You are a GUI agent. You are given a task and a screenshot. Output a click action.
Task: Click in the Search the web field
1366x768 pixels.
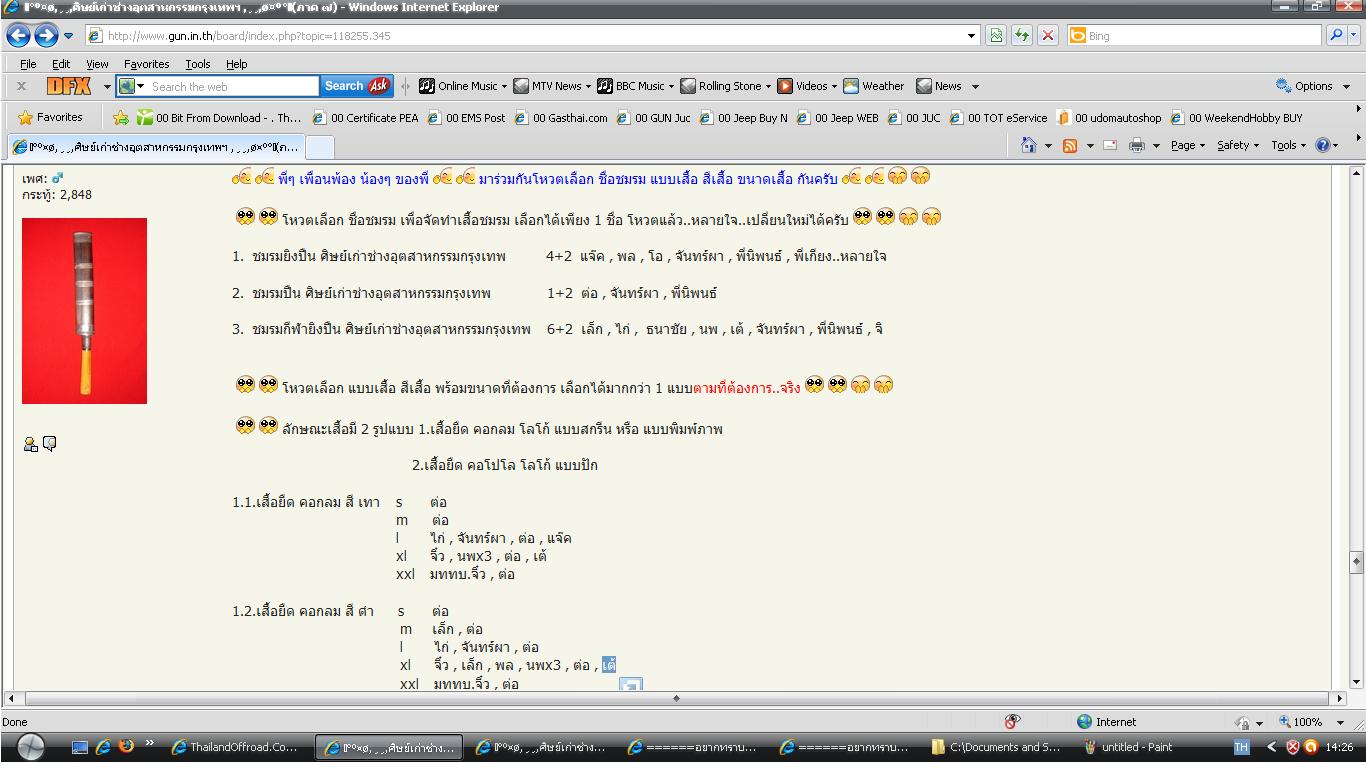coord(232,87)
